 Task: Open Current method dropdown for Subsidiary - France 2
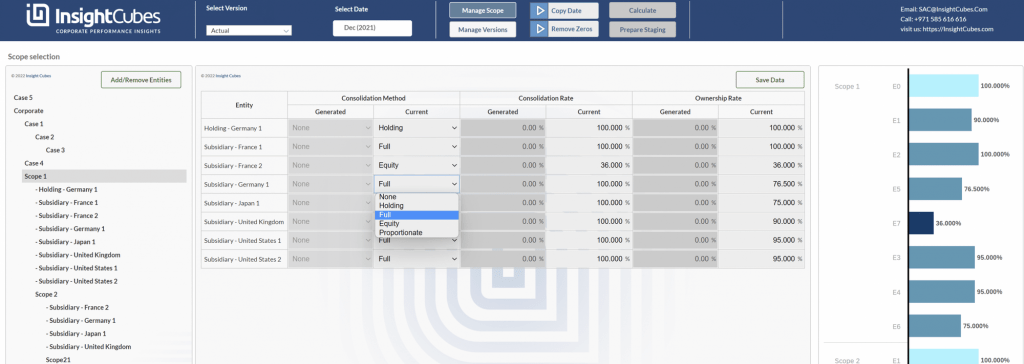pos(417,165)
